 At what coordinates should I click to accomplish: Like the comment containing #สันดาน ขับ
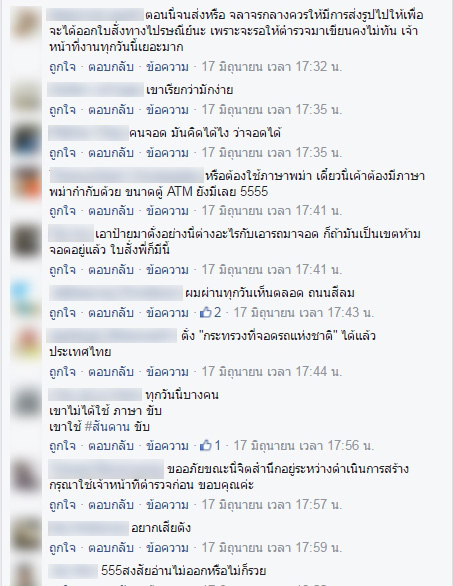(62, 446)
